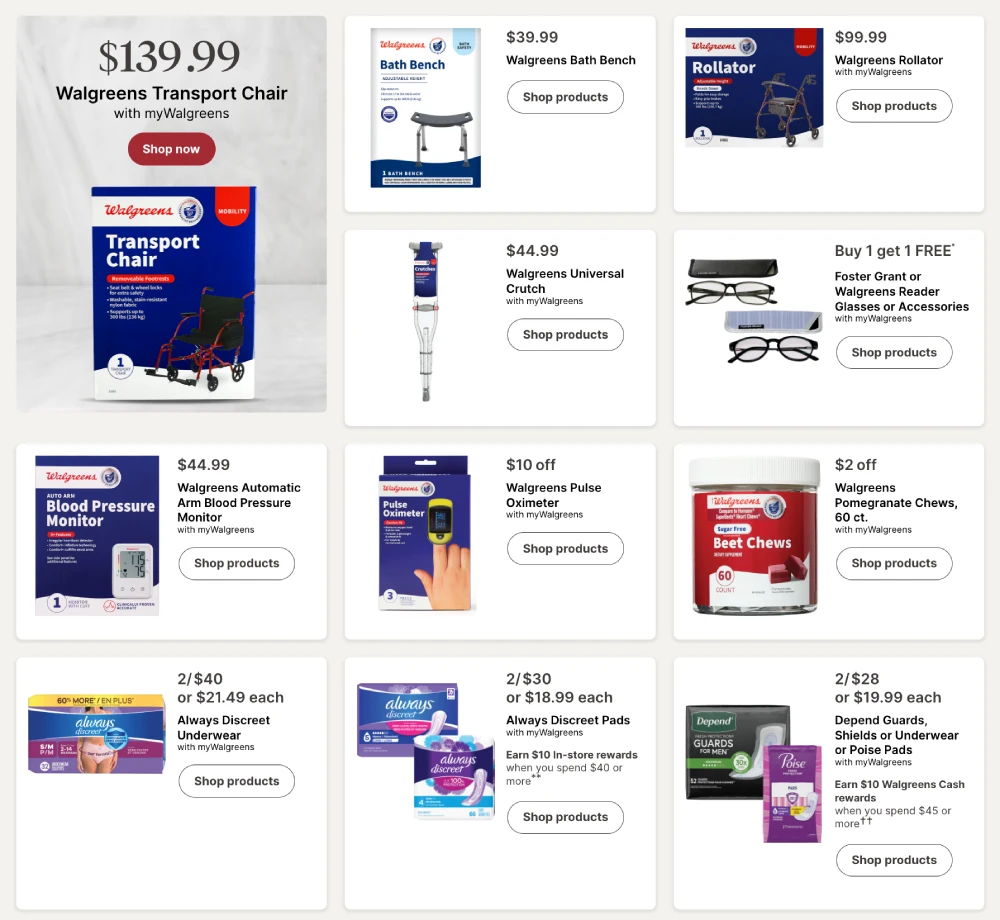Shop products for Blood Pressure Monitor
This screenshot has width=1000, height=920.
(236, 563)
